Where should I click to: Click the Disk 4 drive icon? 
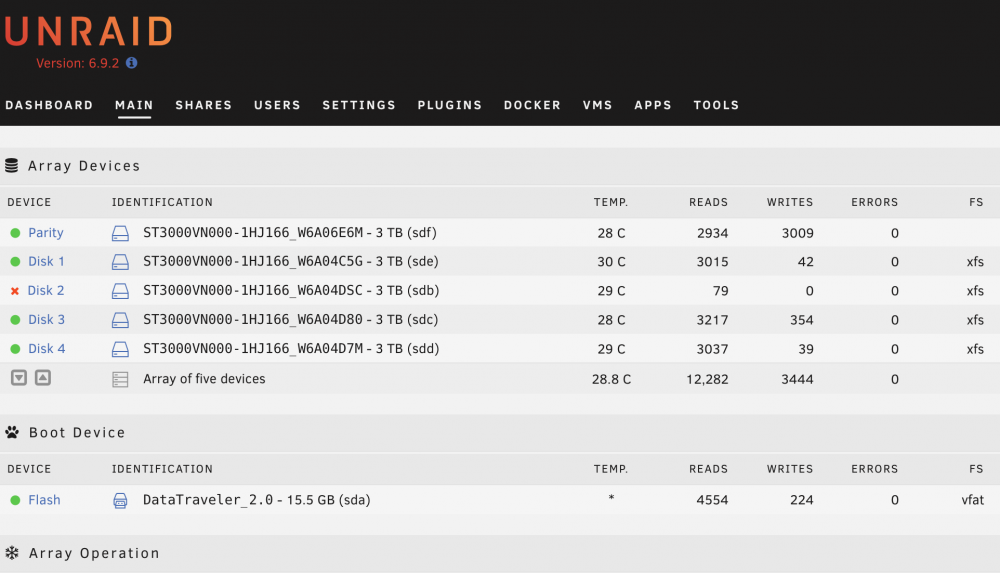pos(120,349)
